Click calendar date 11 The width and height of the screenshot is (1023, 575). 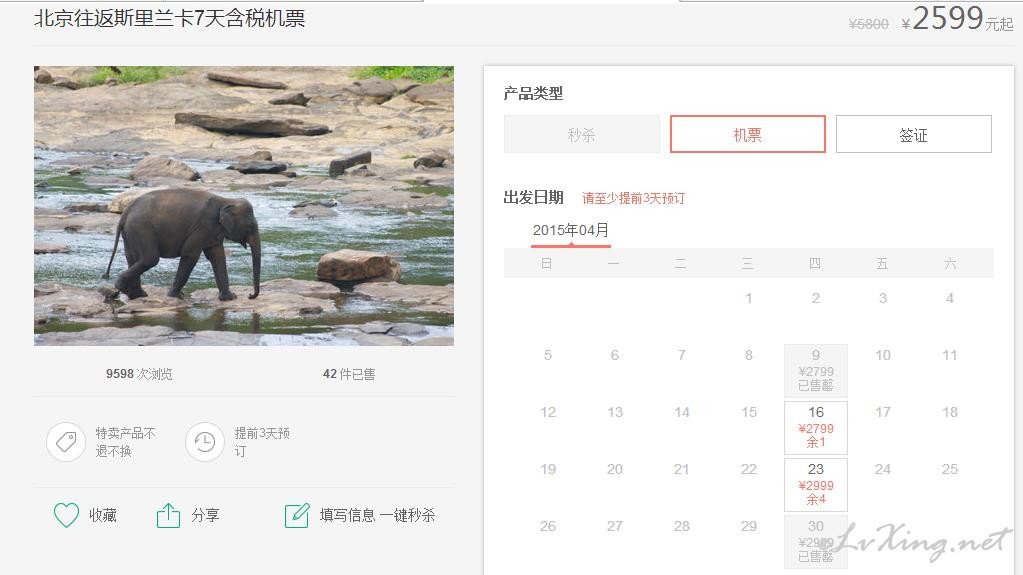pos(950,355)
